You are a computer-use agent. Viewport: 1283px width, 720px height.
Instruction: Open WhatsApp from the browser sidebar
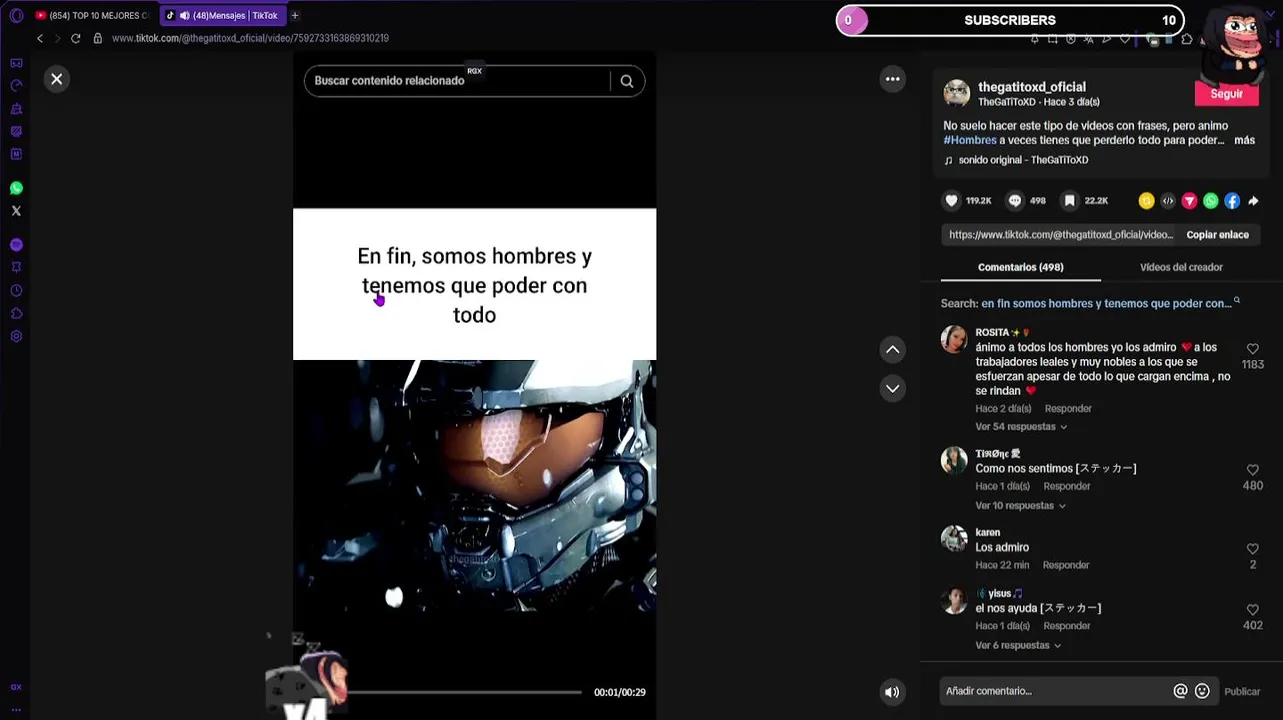tap(16, 188)
